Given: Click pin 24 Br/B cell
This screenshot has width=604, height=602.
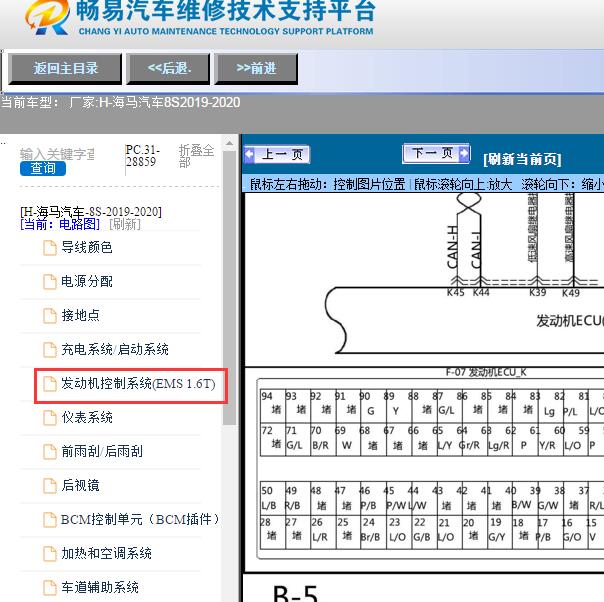Looking at the screenshot, I should tap(372, 531).
